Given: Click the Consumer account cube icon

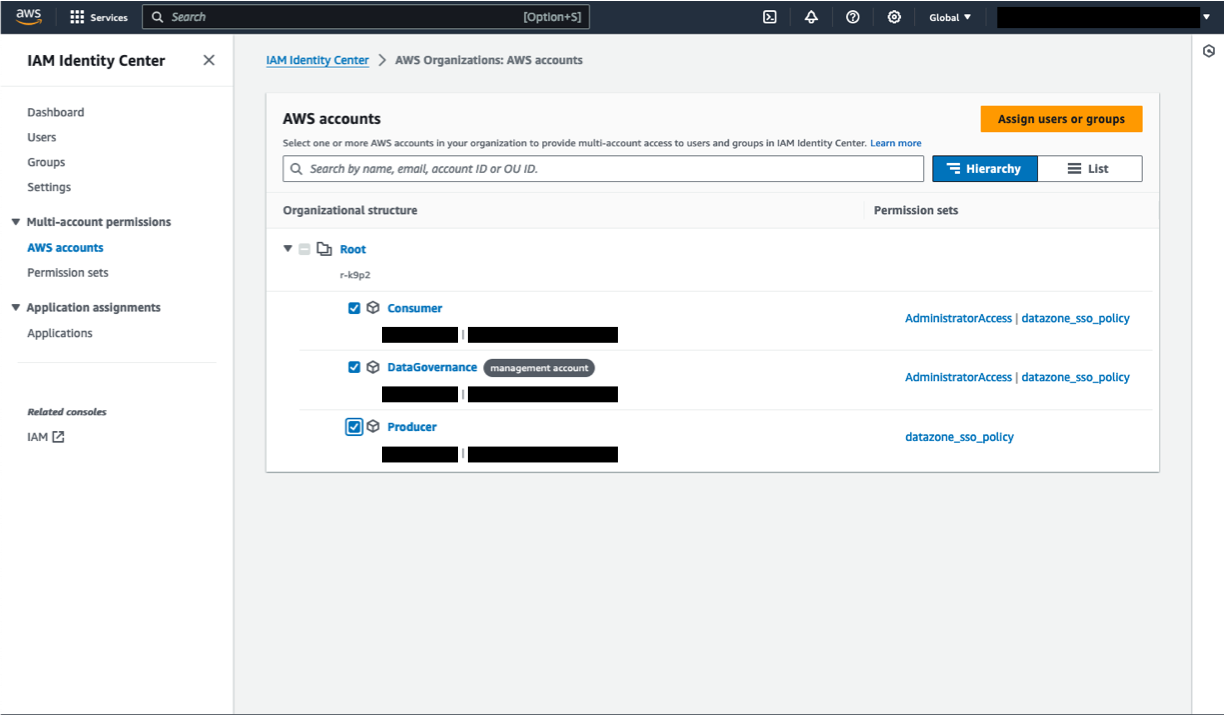Looking at the screenshot, I should 373,308.
